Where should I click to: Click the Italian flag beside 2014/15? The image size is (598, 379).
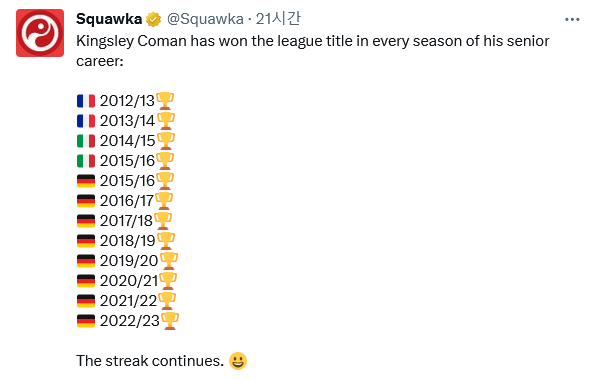[x=86, y=141]
